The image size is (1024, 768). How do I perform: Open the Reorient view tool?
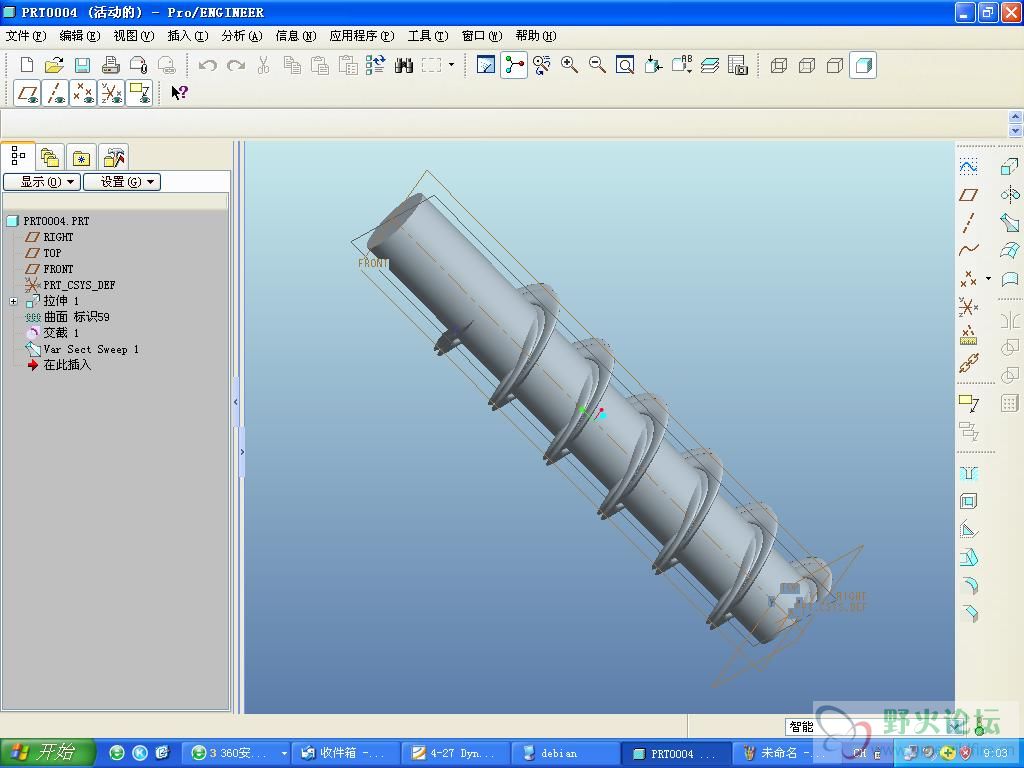click(653, 65)
